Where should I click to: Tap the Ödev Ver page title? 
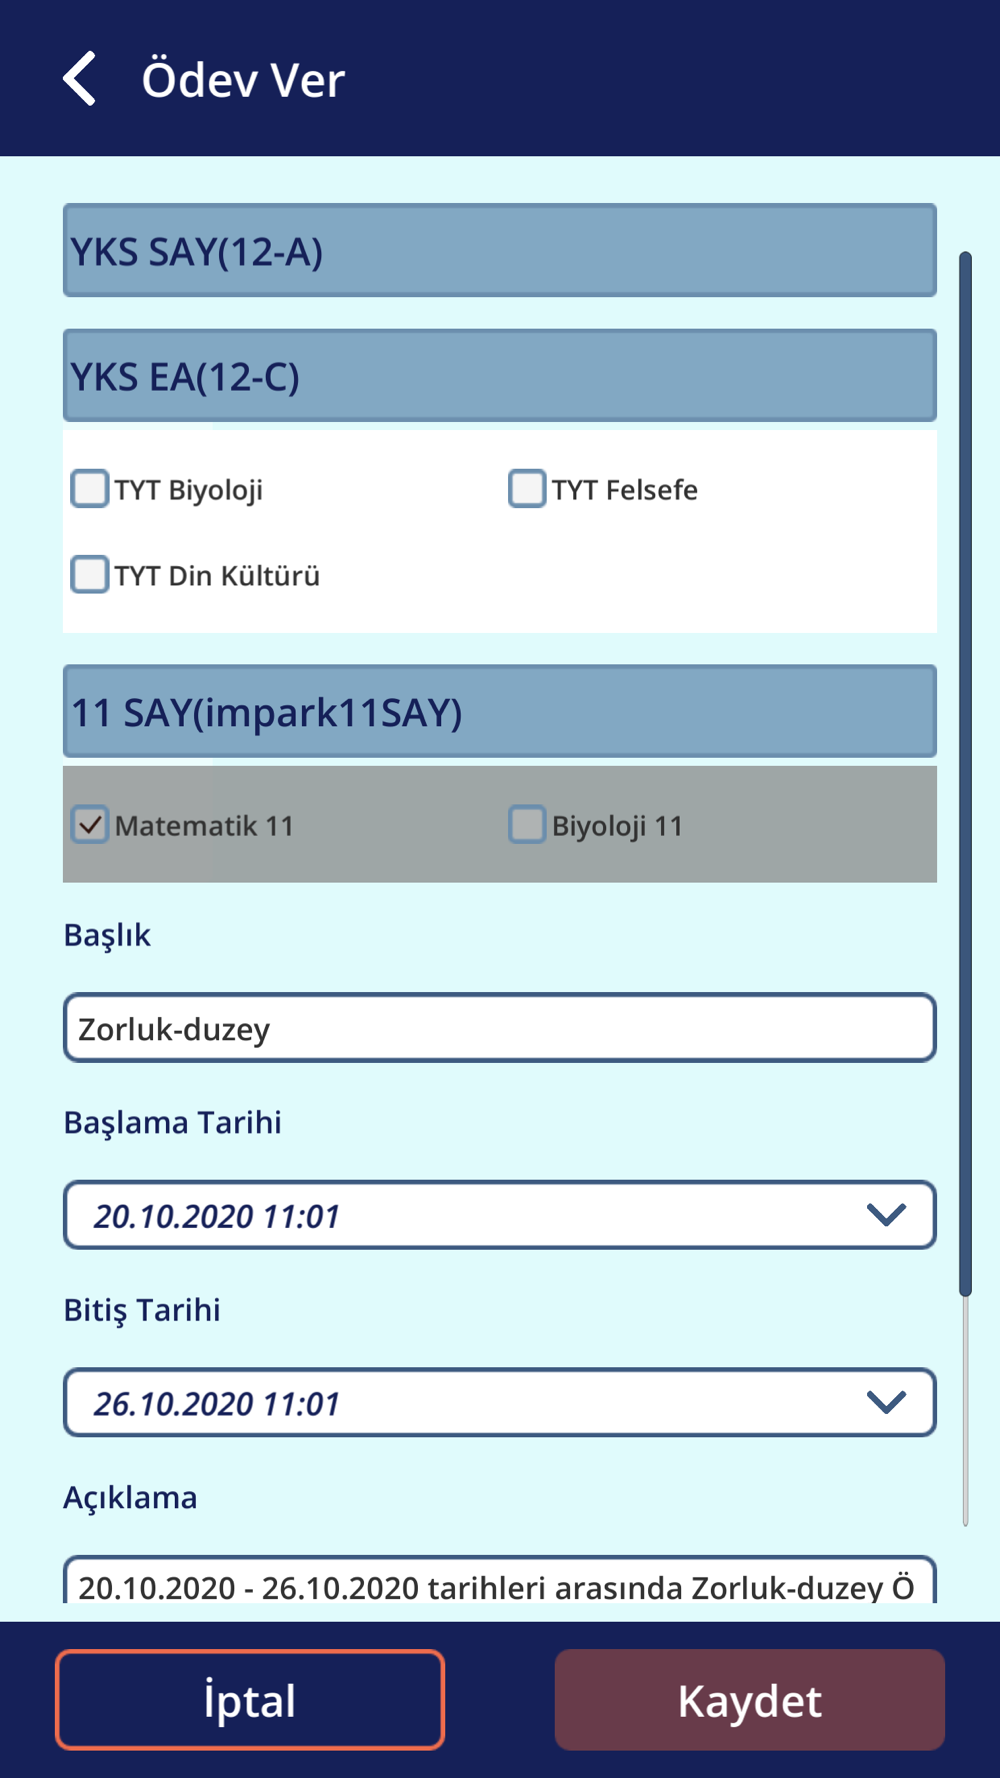(x=243, y=79)
